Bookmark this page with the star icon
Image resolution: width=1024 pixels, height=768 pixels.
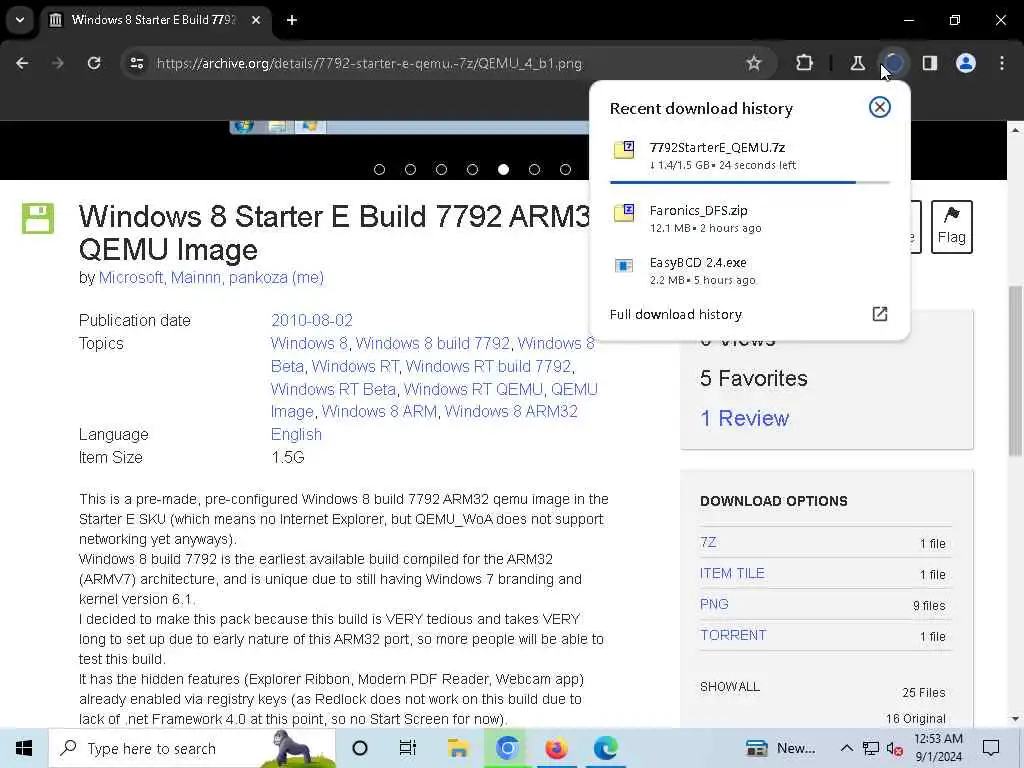pyautogui.click(x=754, y=63)
